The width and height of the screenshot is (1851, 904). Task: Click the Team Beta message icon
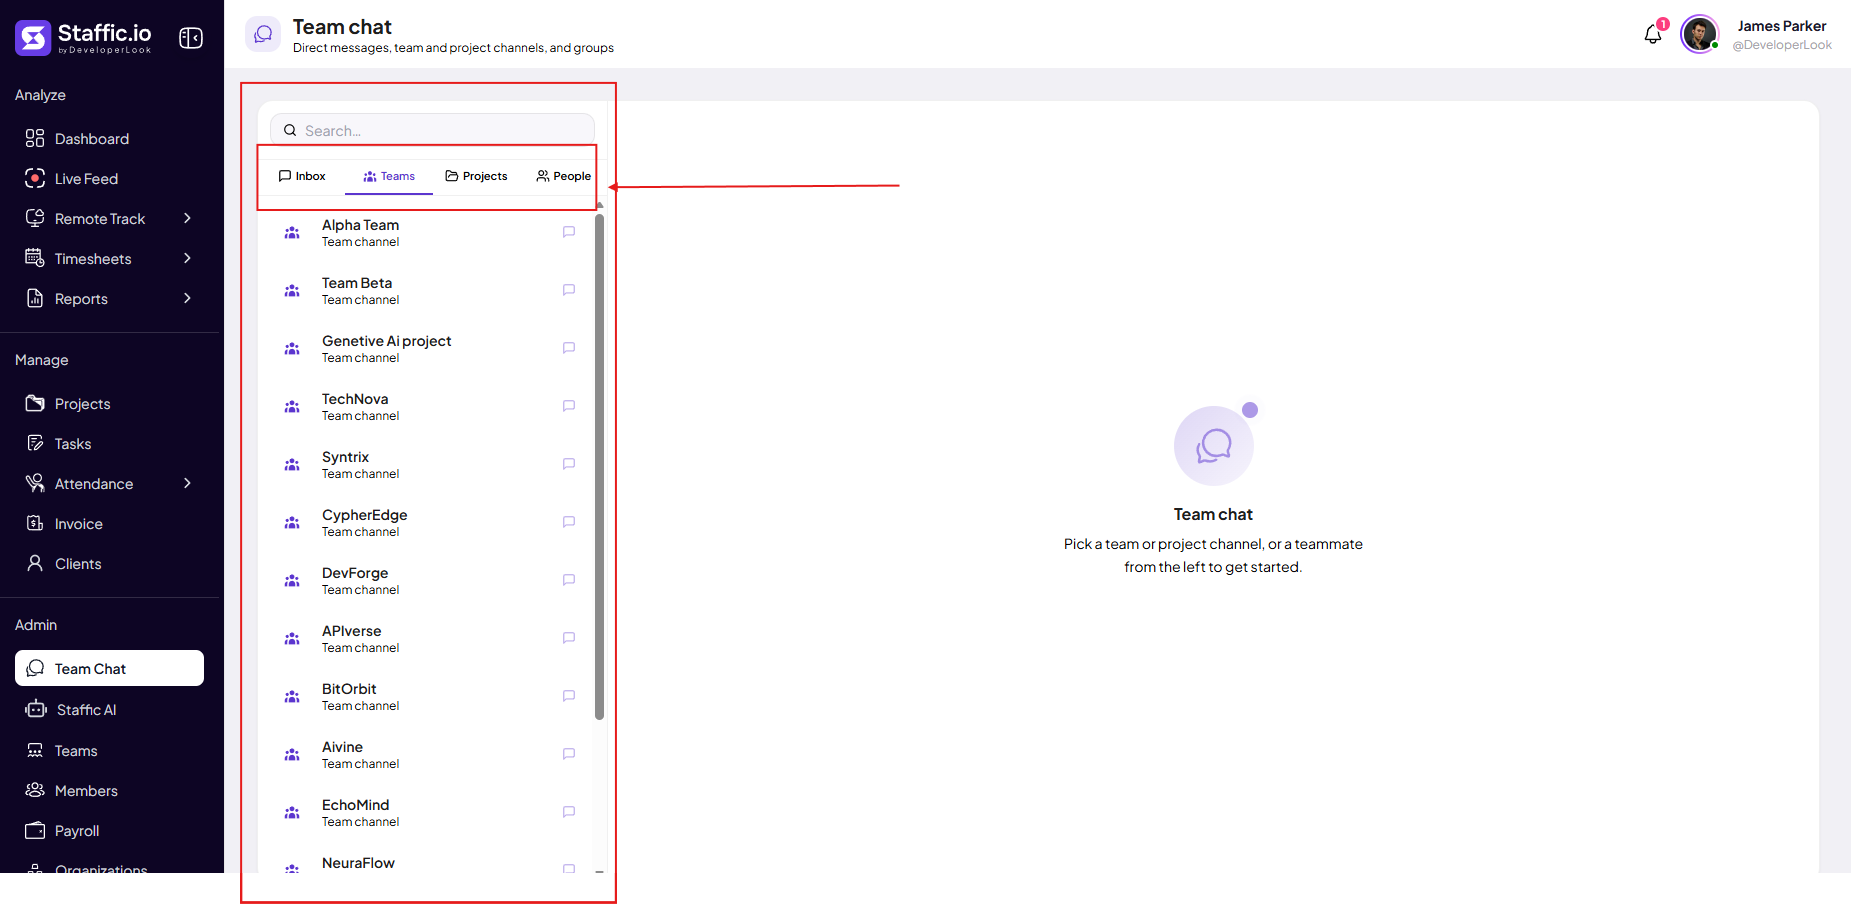(569, 290)
